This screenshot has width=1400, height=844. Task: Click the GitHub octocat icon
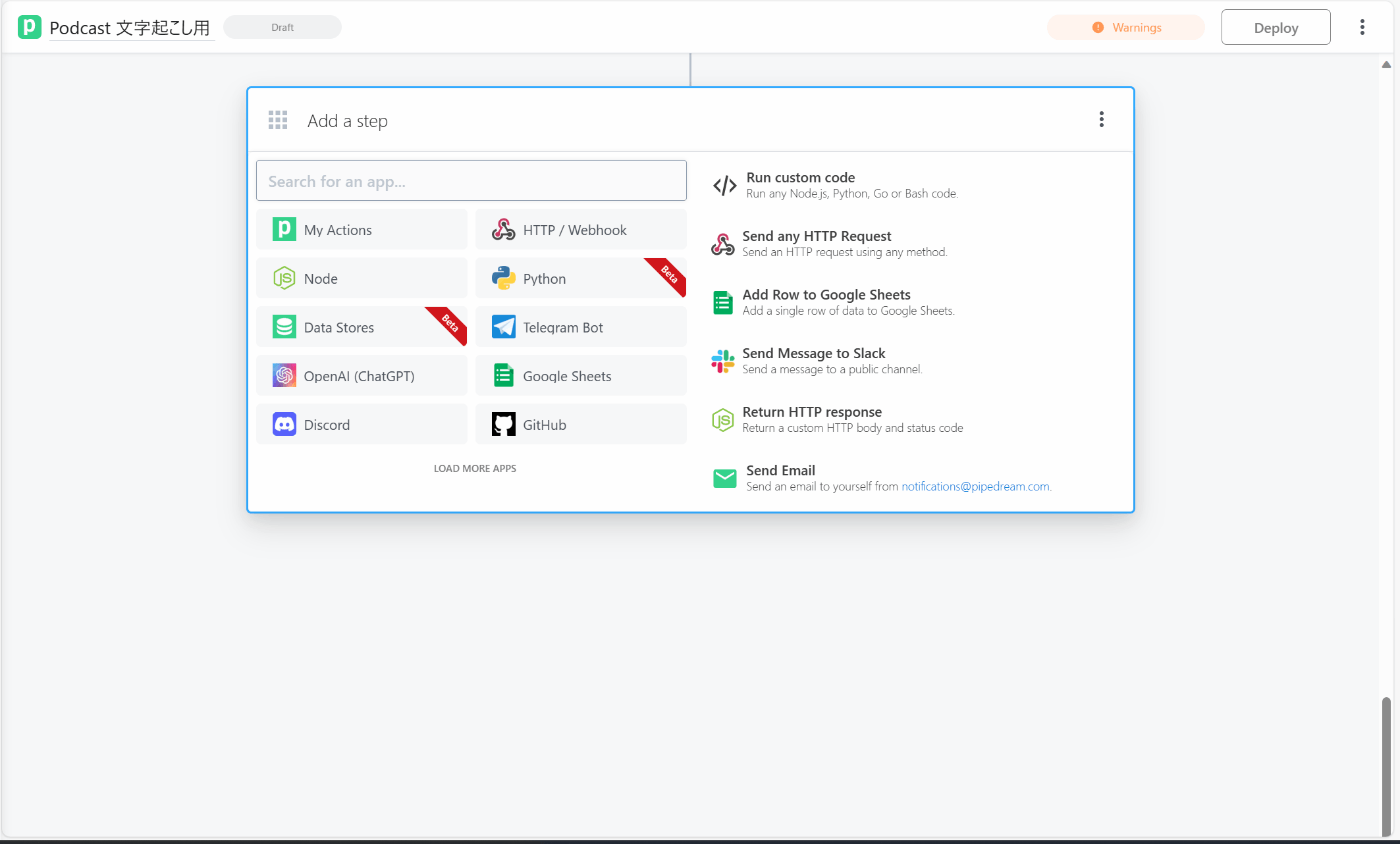(x=503, y=424)
